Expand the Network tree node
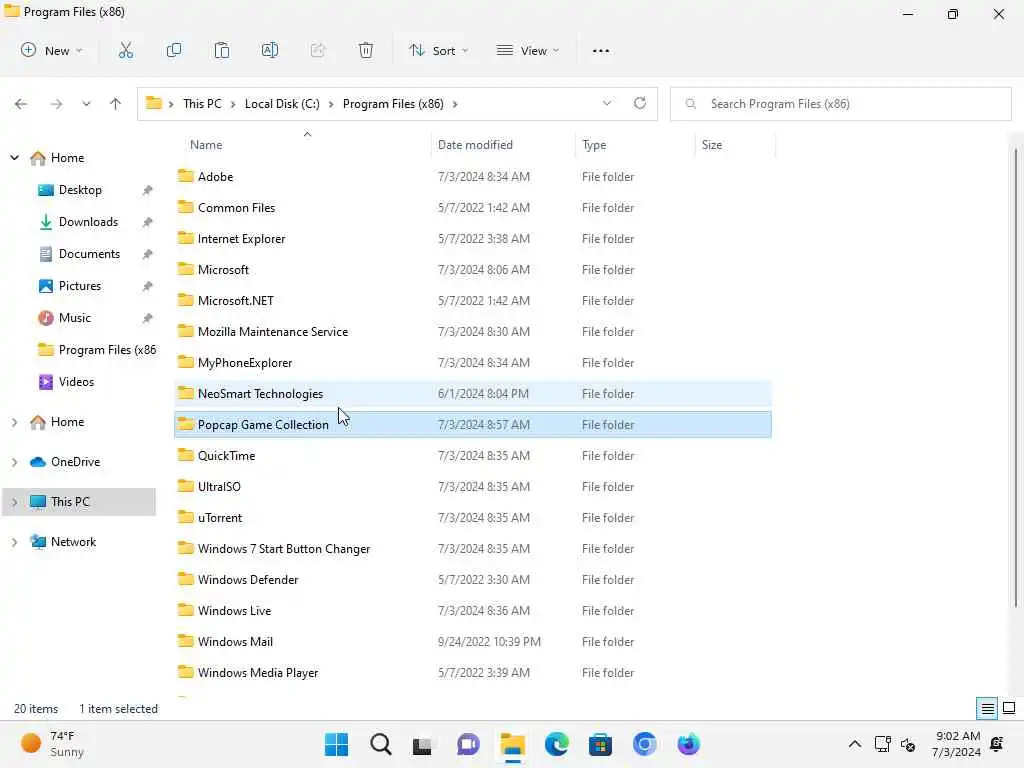Image resolution: width=1024 pixels, height=768 pixels. (x=14, y=542)
